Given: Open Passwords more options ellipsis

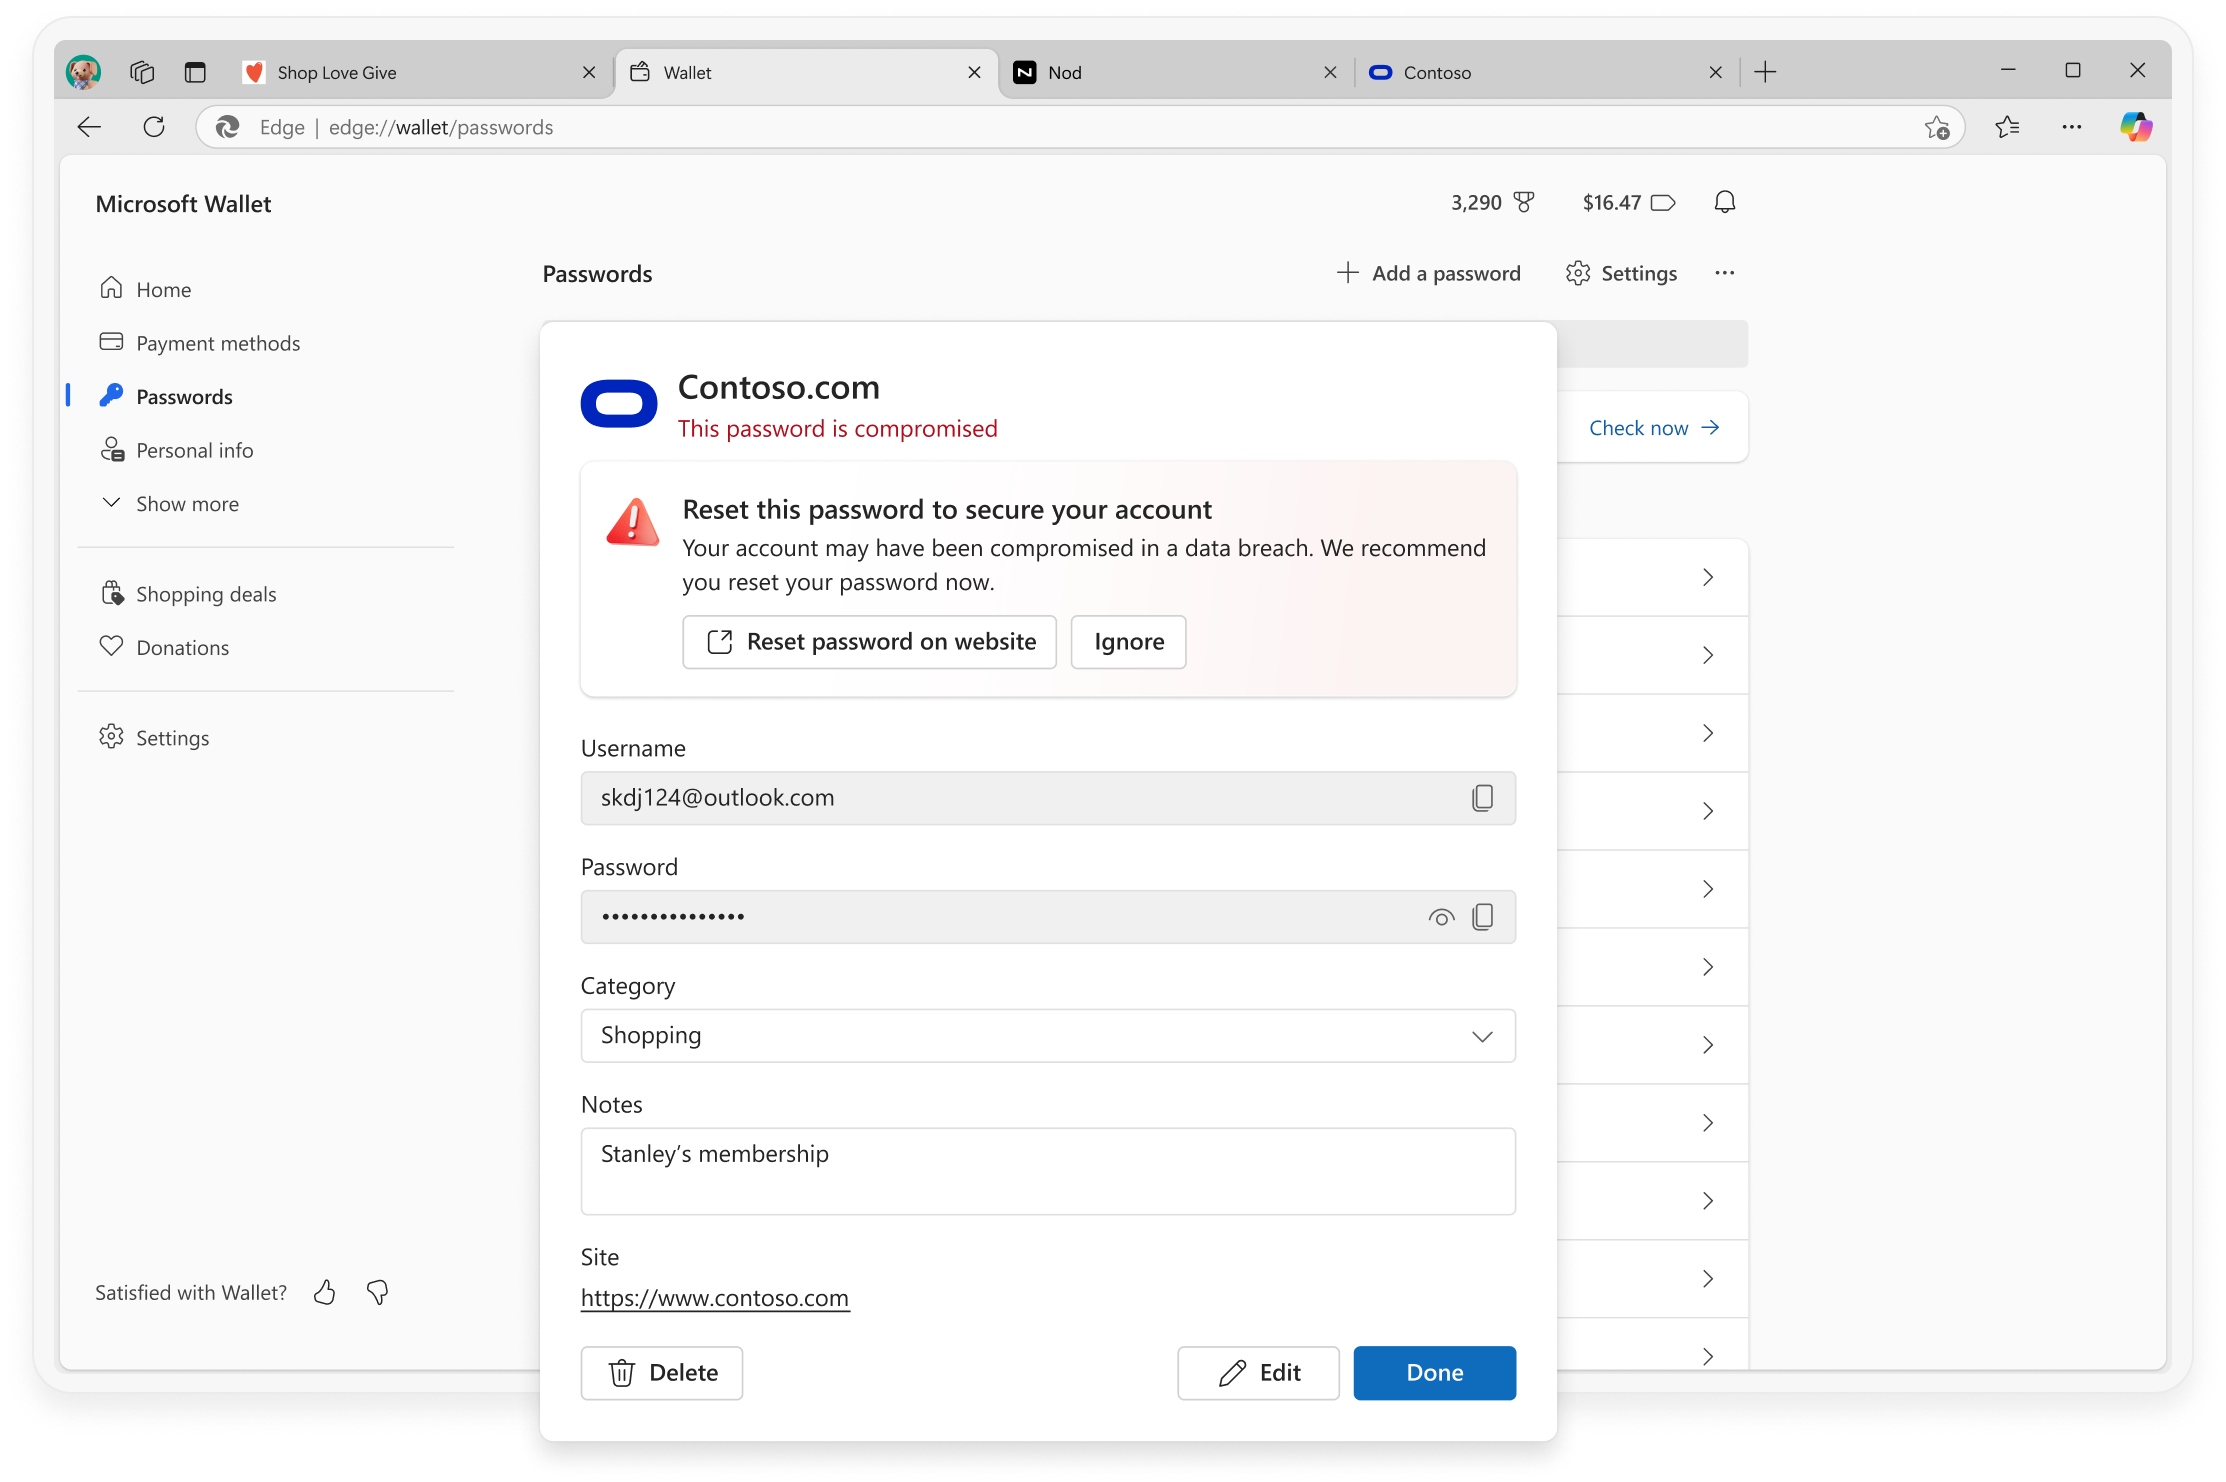Looking at the screenshot, I should point(1724,273).
